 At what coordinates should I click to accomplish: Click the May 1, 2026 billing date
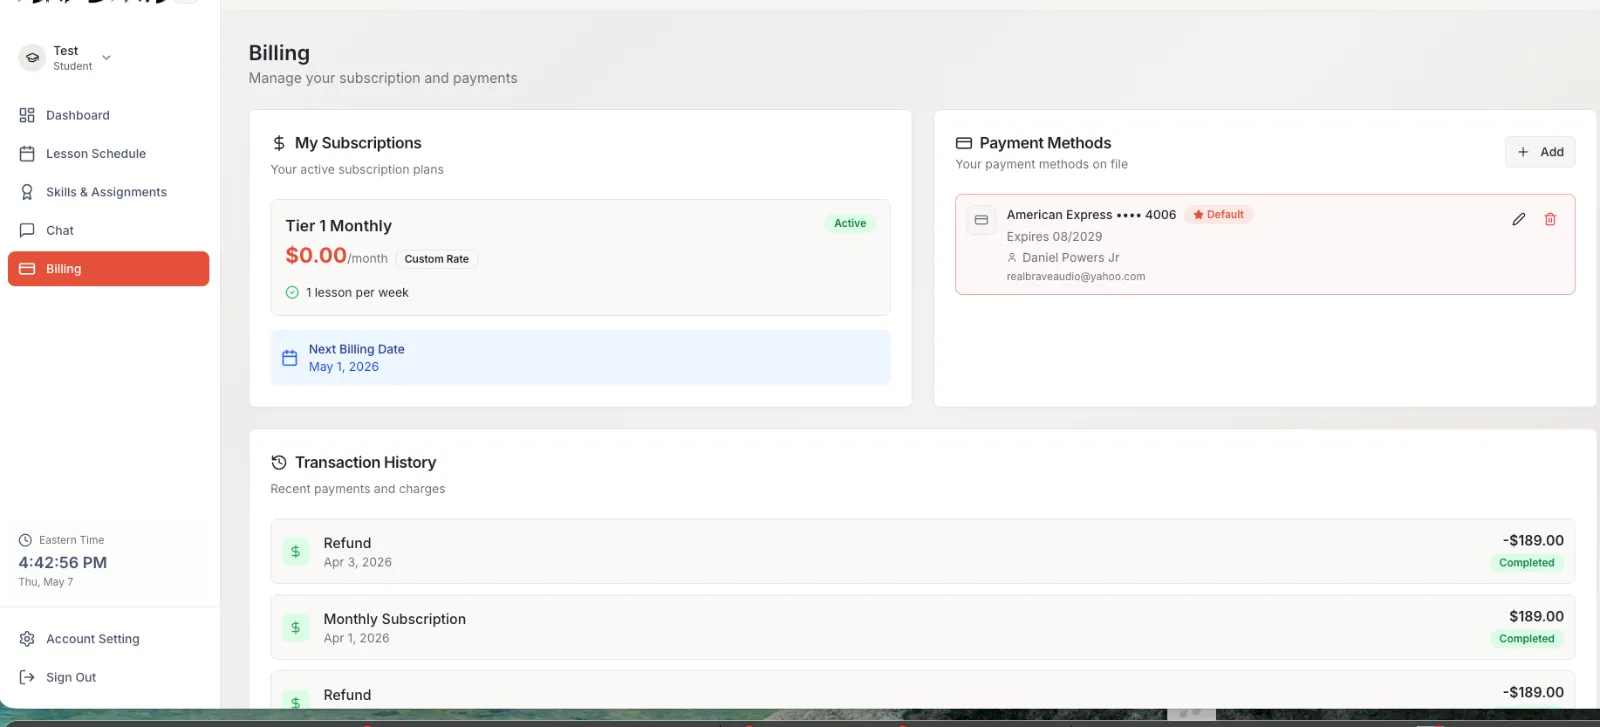point(344,367)
